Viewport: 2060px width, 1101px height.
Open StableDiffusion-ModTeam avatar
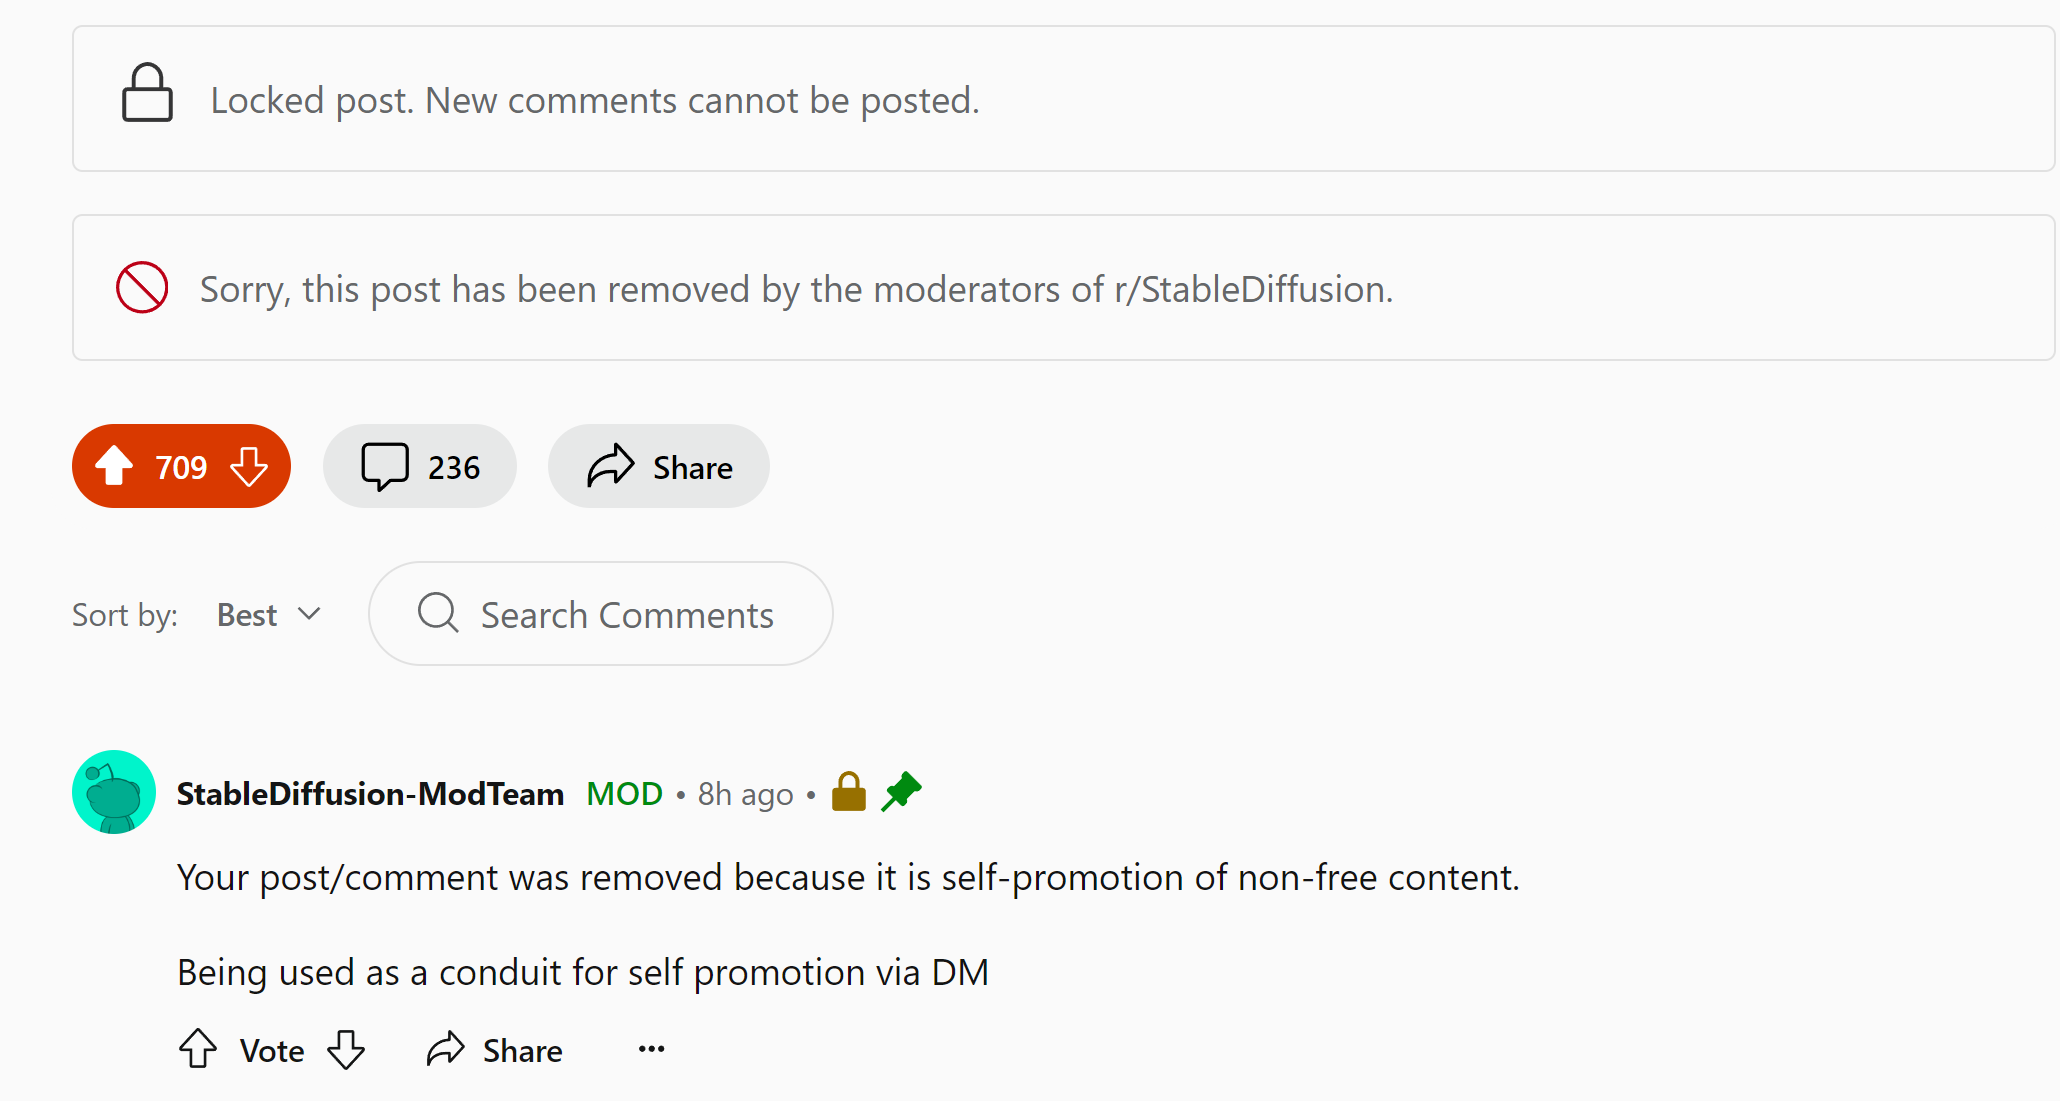(114, 792)
